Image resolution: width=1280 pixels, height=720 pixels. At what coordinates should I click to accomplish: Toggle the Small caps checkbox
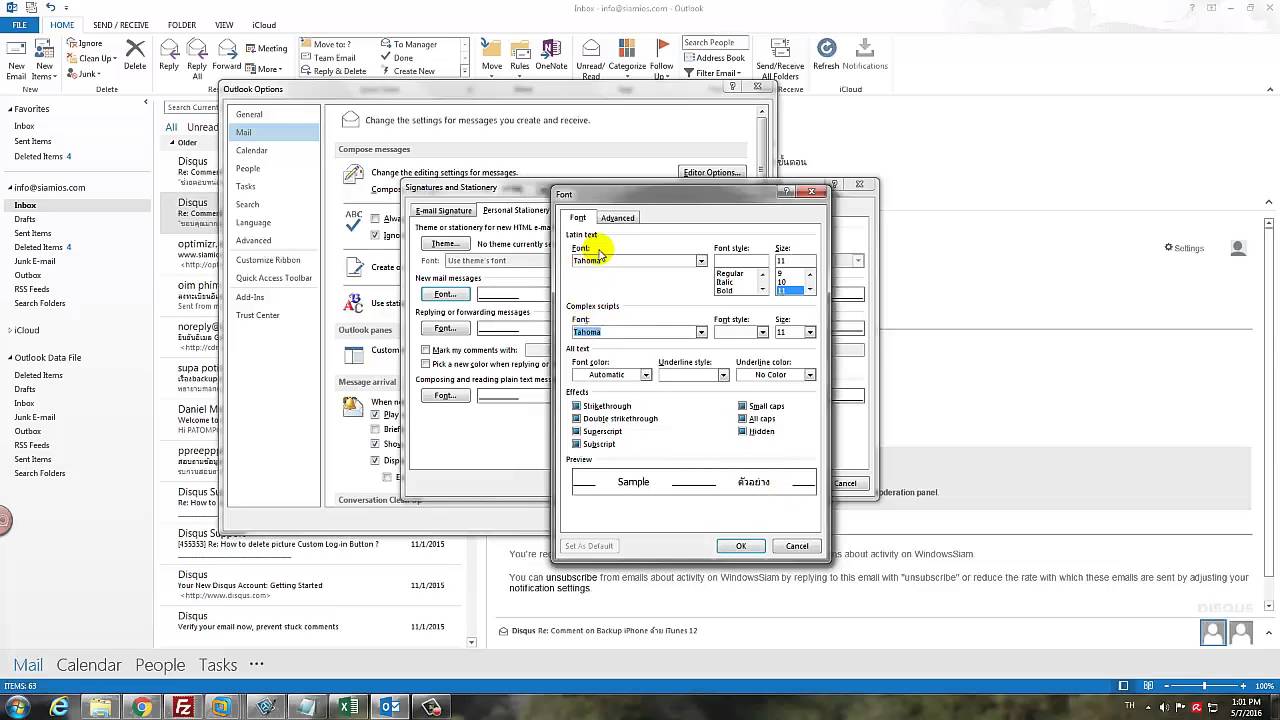742,406
